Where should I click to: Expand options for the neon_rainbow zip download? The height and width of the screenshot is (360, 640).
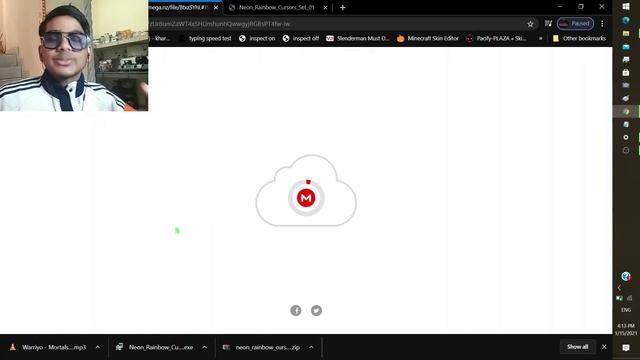(311, 347)
